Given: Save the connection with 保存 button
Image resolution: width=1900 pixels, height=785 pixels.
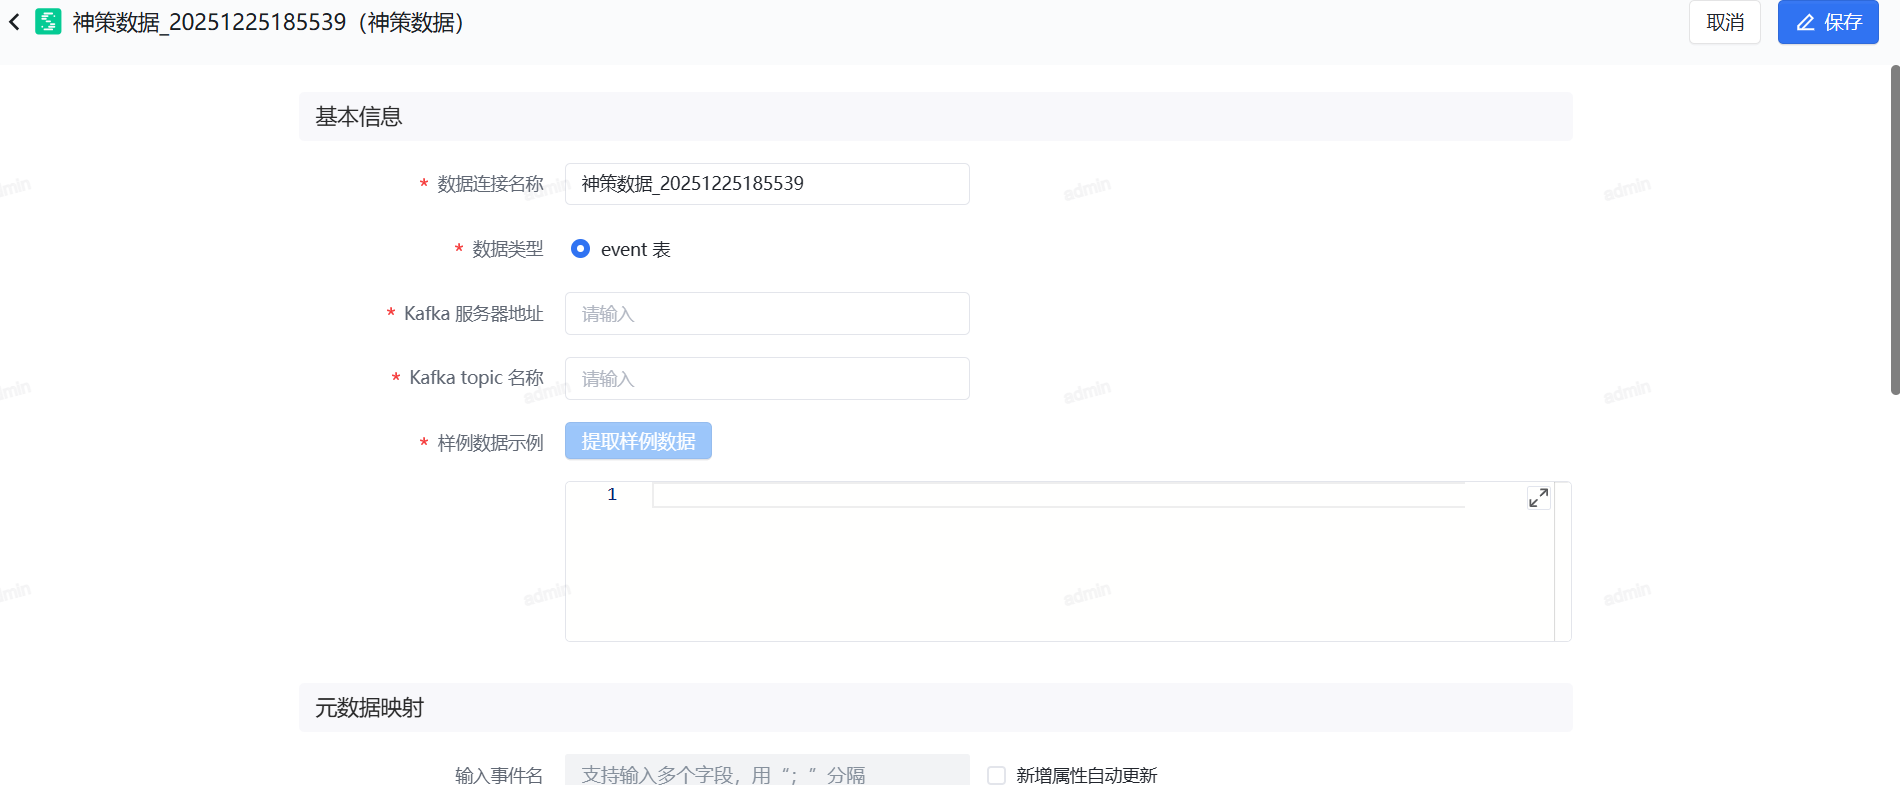Looking at the screenshot, I should [1828, 22].
